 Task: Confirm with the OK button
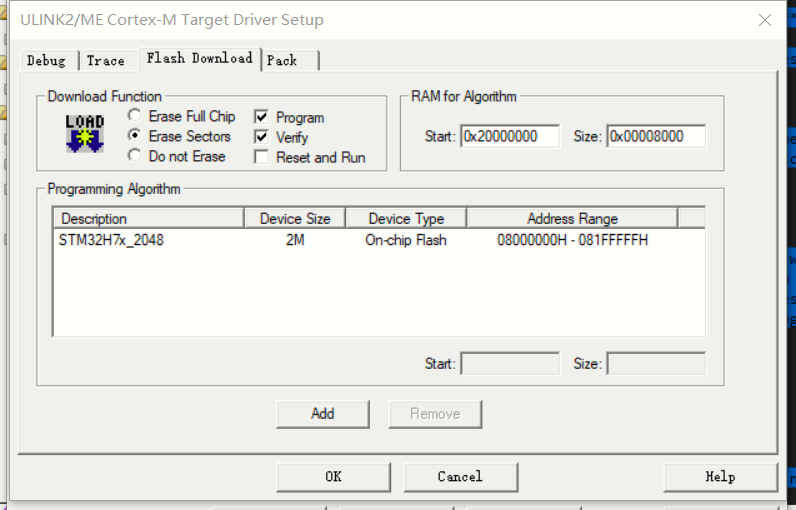[334, 477]
